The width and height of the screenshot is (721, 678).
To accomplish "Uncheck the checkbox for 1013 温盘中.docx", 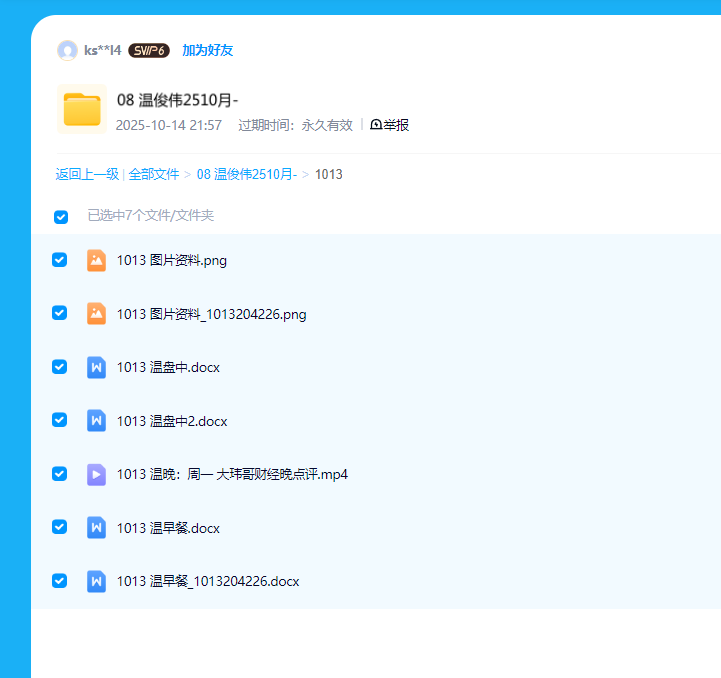I will [x=59, y=367].
